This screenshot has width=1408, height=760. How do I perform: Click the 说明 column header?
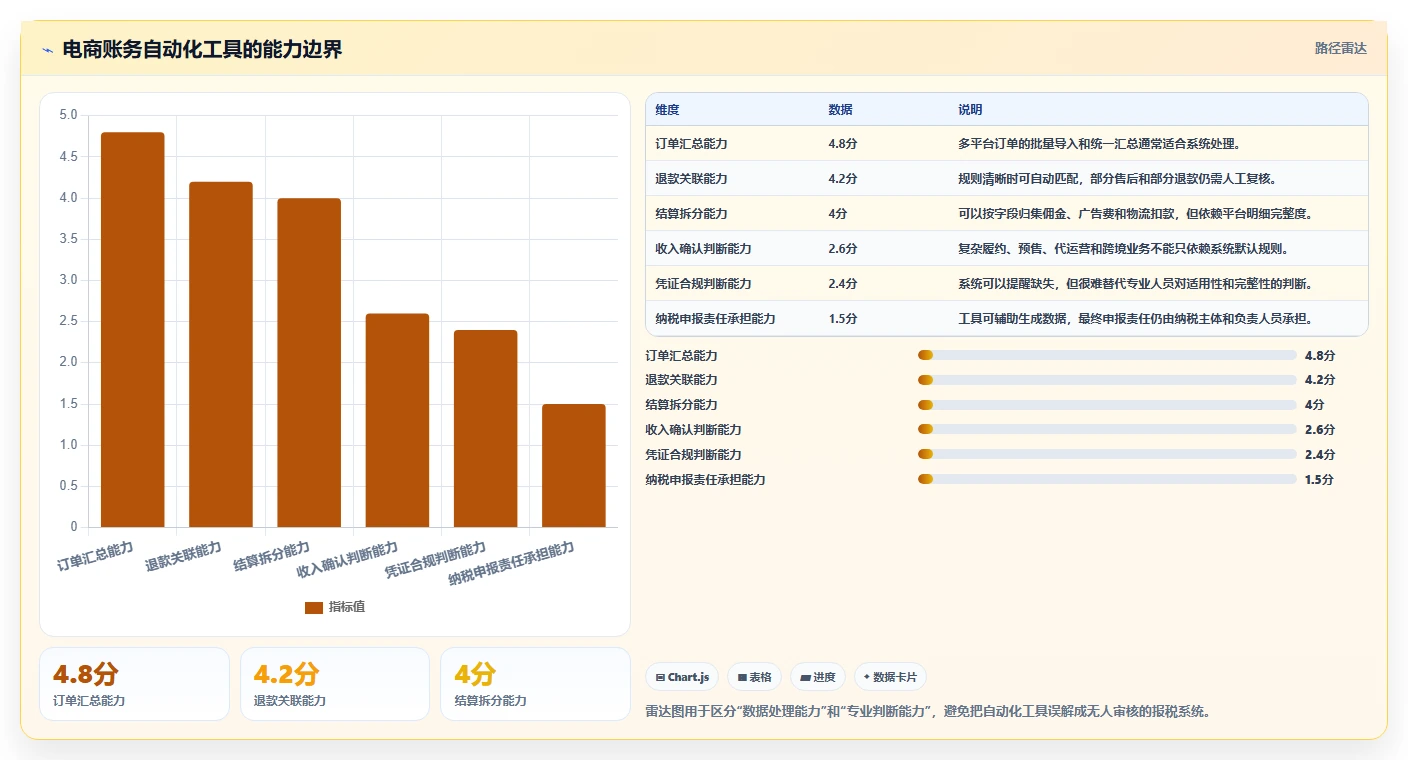point(971,109)
